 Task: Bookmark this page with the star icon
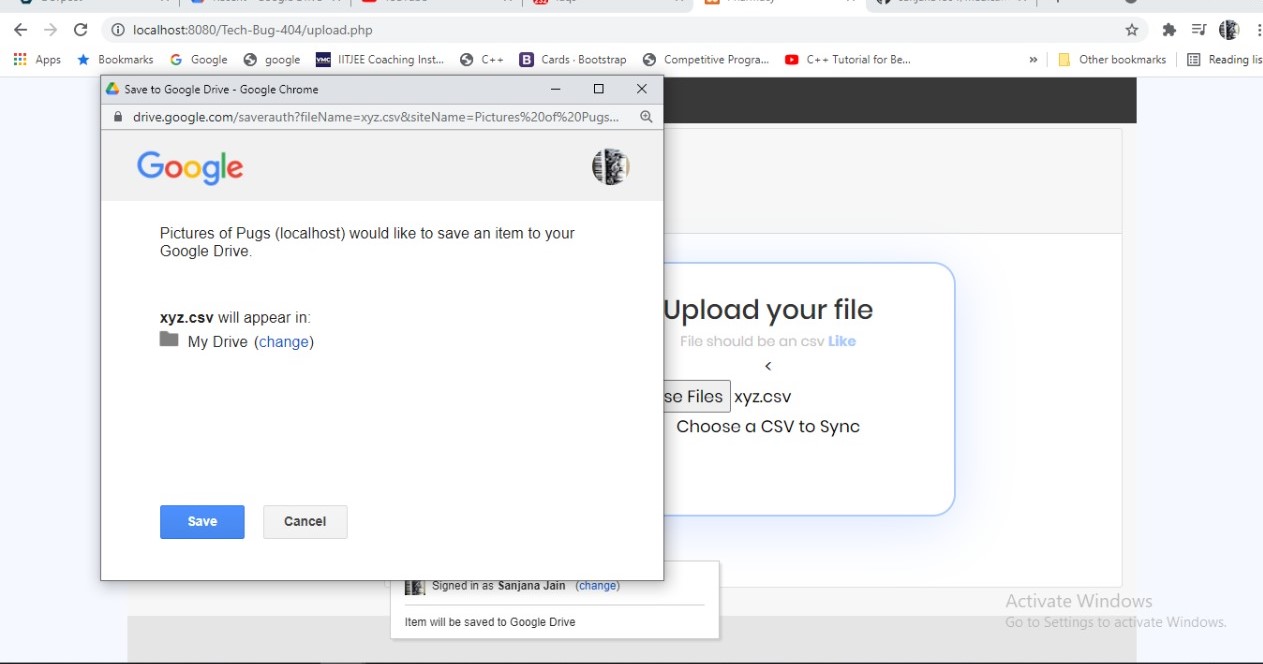pos(1132,30)
